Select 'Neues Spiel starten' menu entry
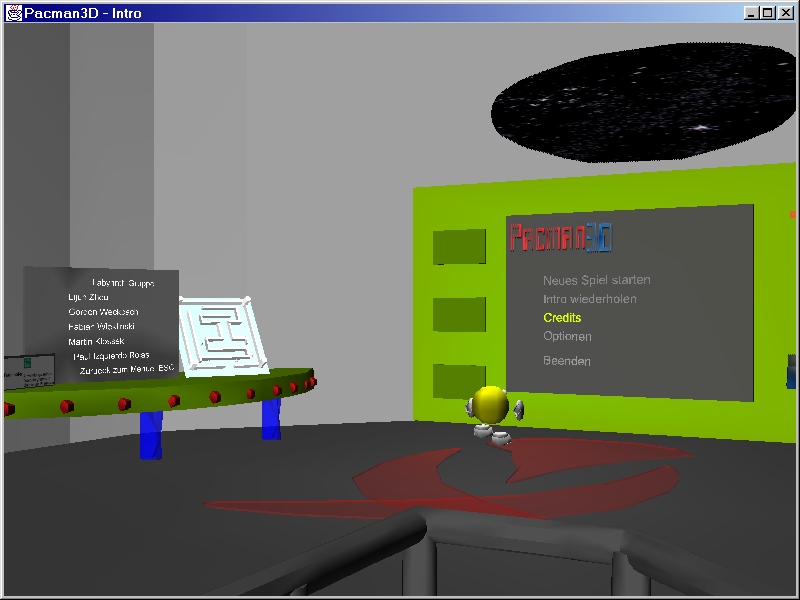 (597, 280)
